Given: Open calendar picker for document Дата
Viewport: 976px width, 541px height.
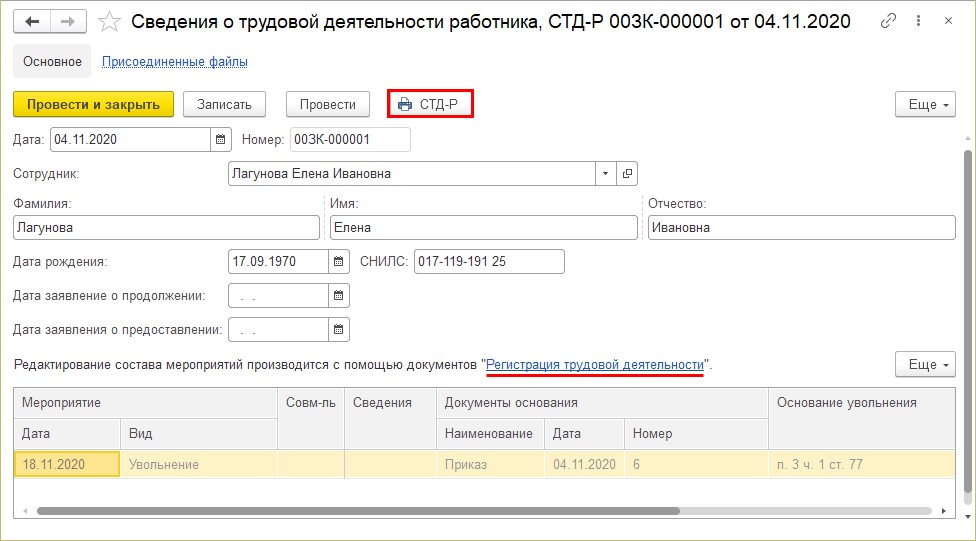Looking at the screenshot, I should (x=221, y=139).
